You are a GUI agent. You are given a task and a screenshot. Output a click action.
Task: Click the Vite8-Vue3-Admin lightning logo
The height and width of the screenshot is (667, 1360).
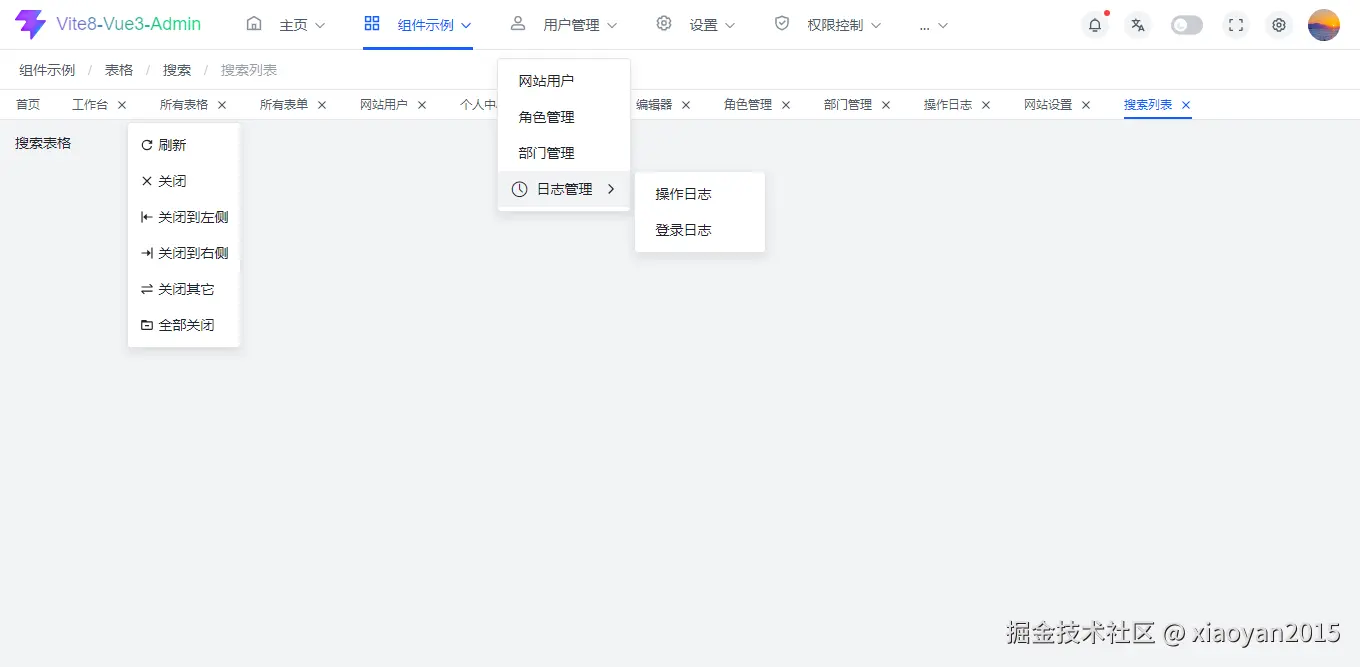(31, 24)
